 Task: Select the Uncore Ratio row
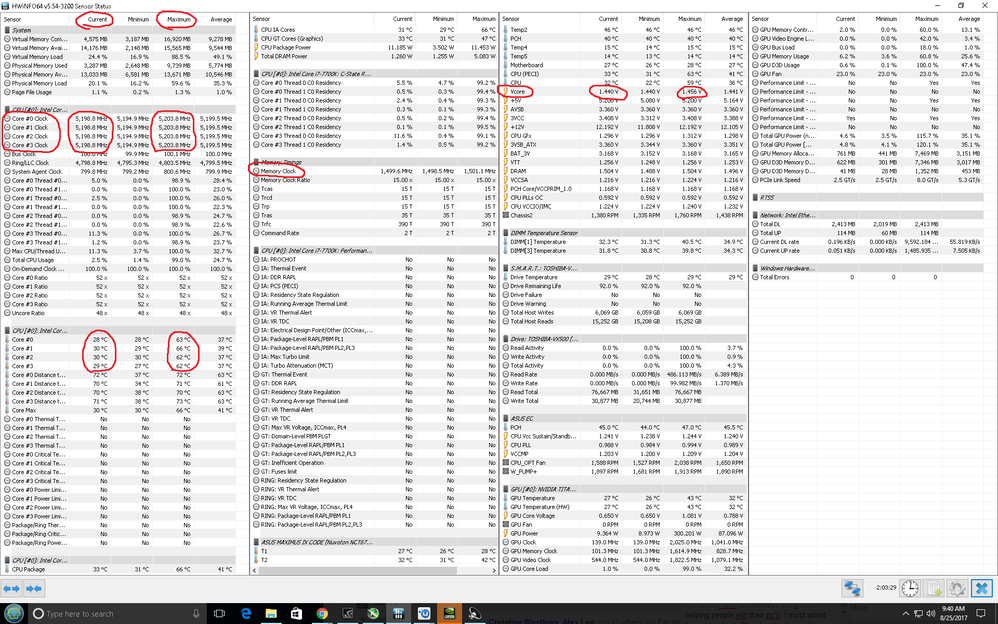119,313
